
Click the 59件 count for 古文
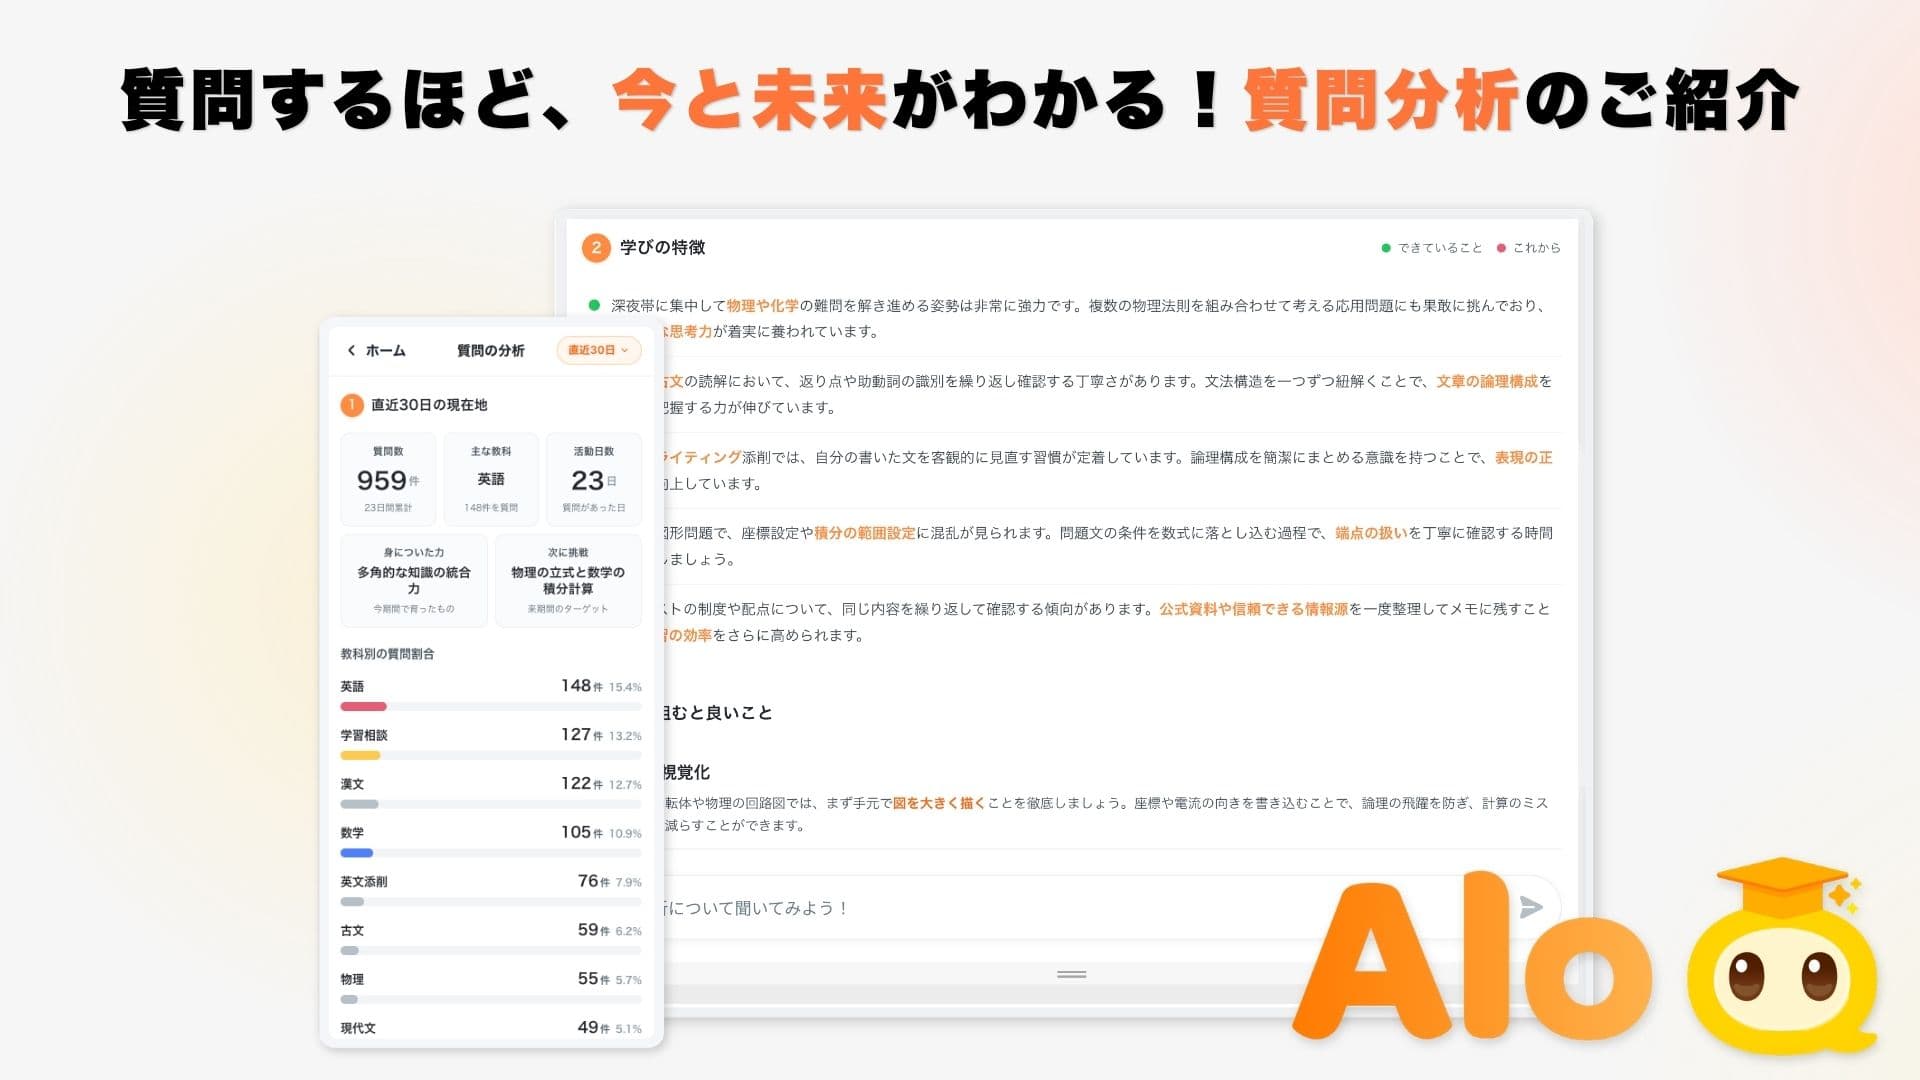point(594,930)
